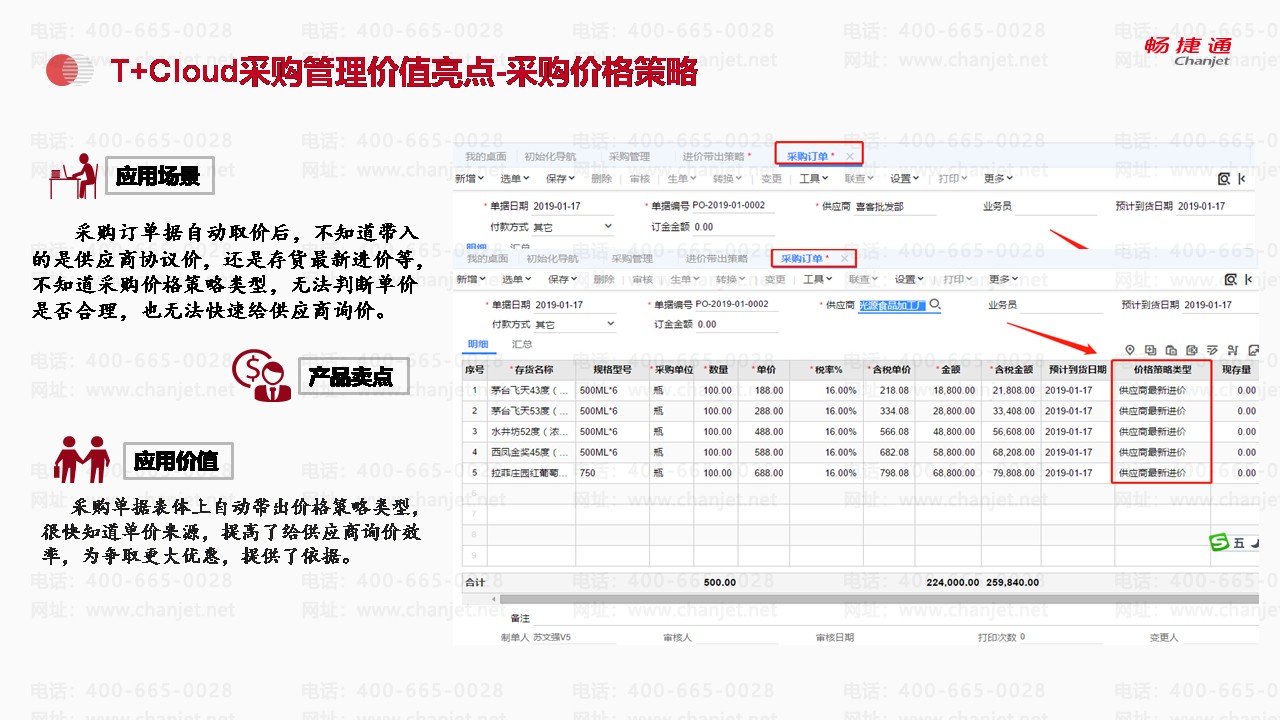This screenshot has width=1280, height=720.
Task: Open the 新增 dropdown in the front window
Action: [469, 280]
